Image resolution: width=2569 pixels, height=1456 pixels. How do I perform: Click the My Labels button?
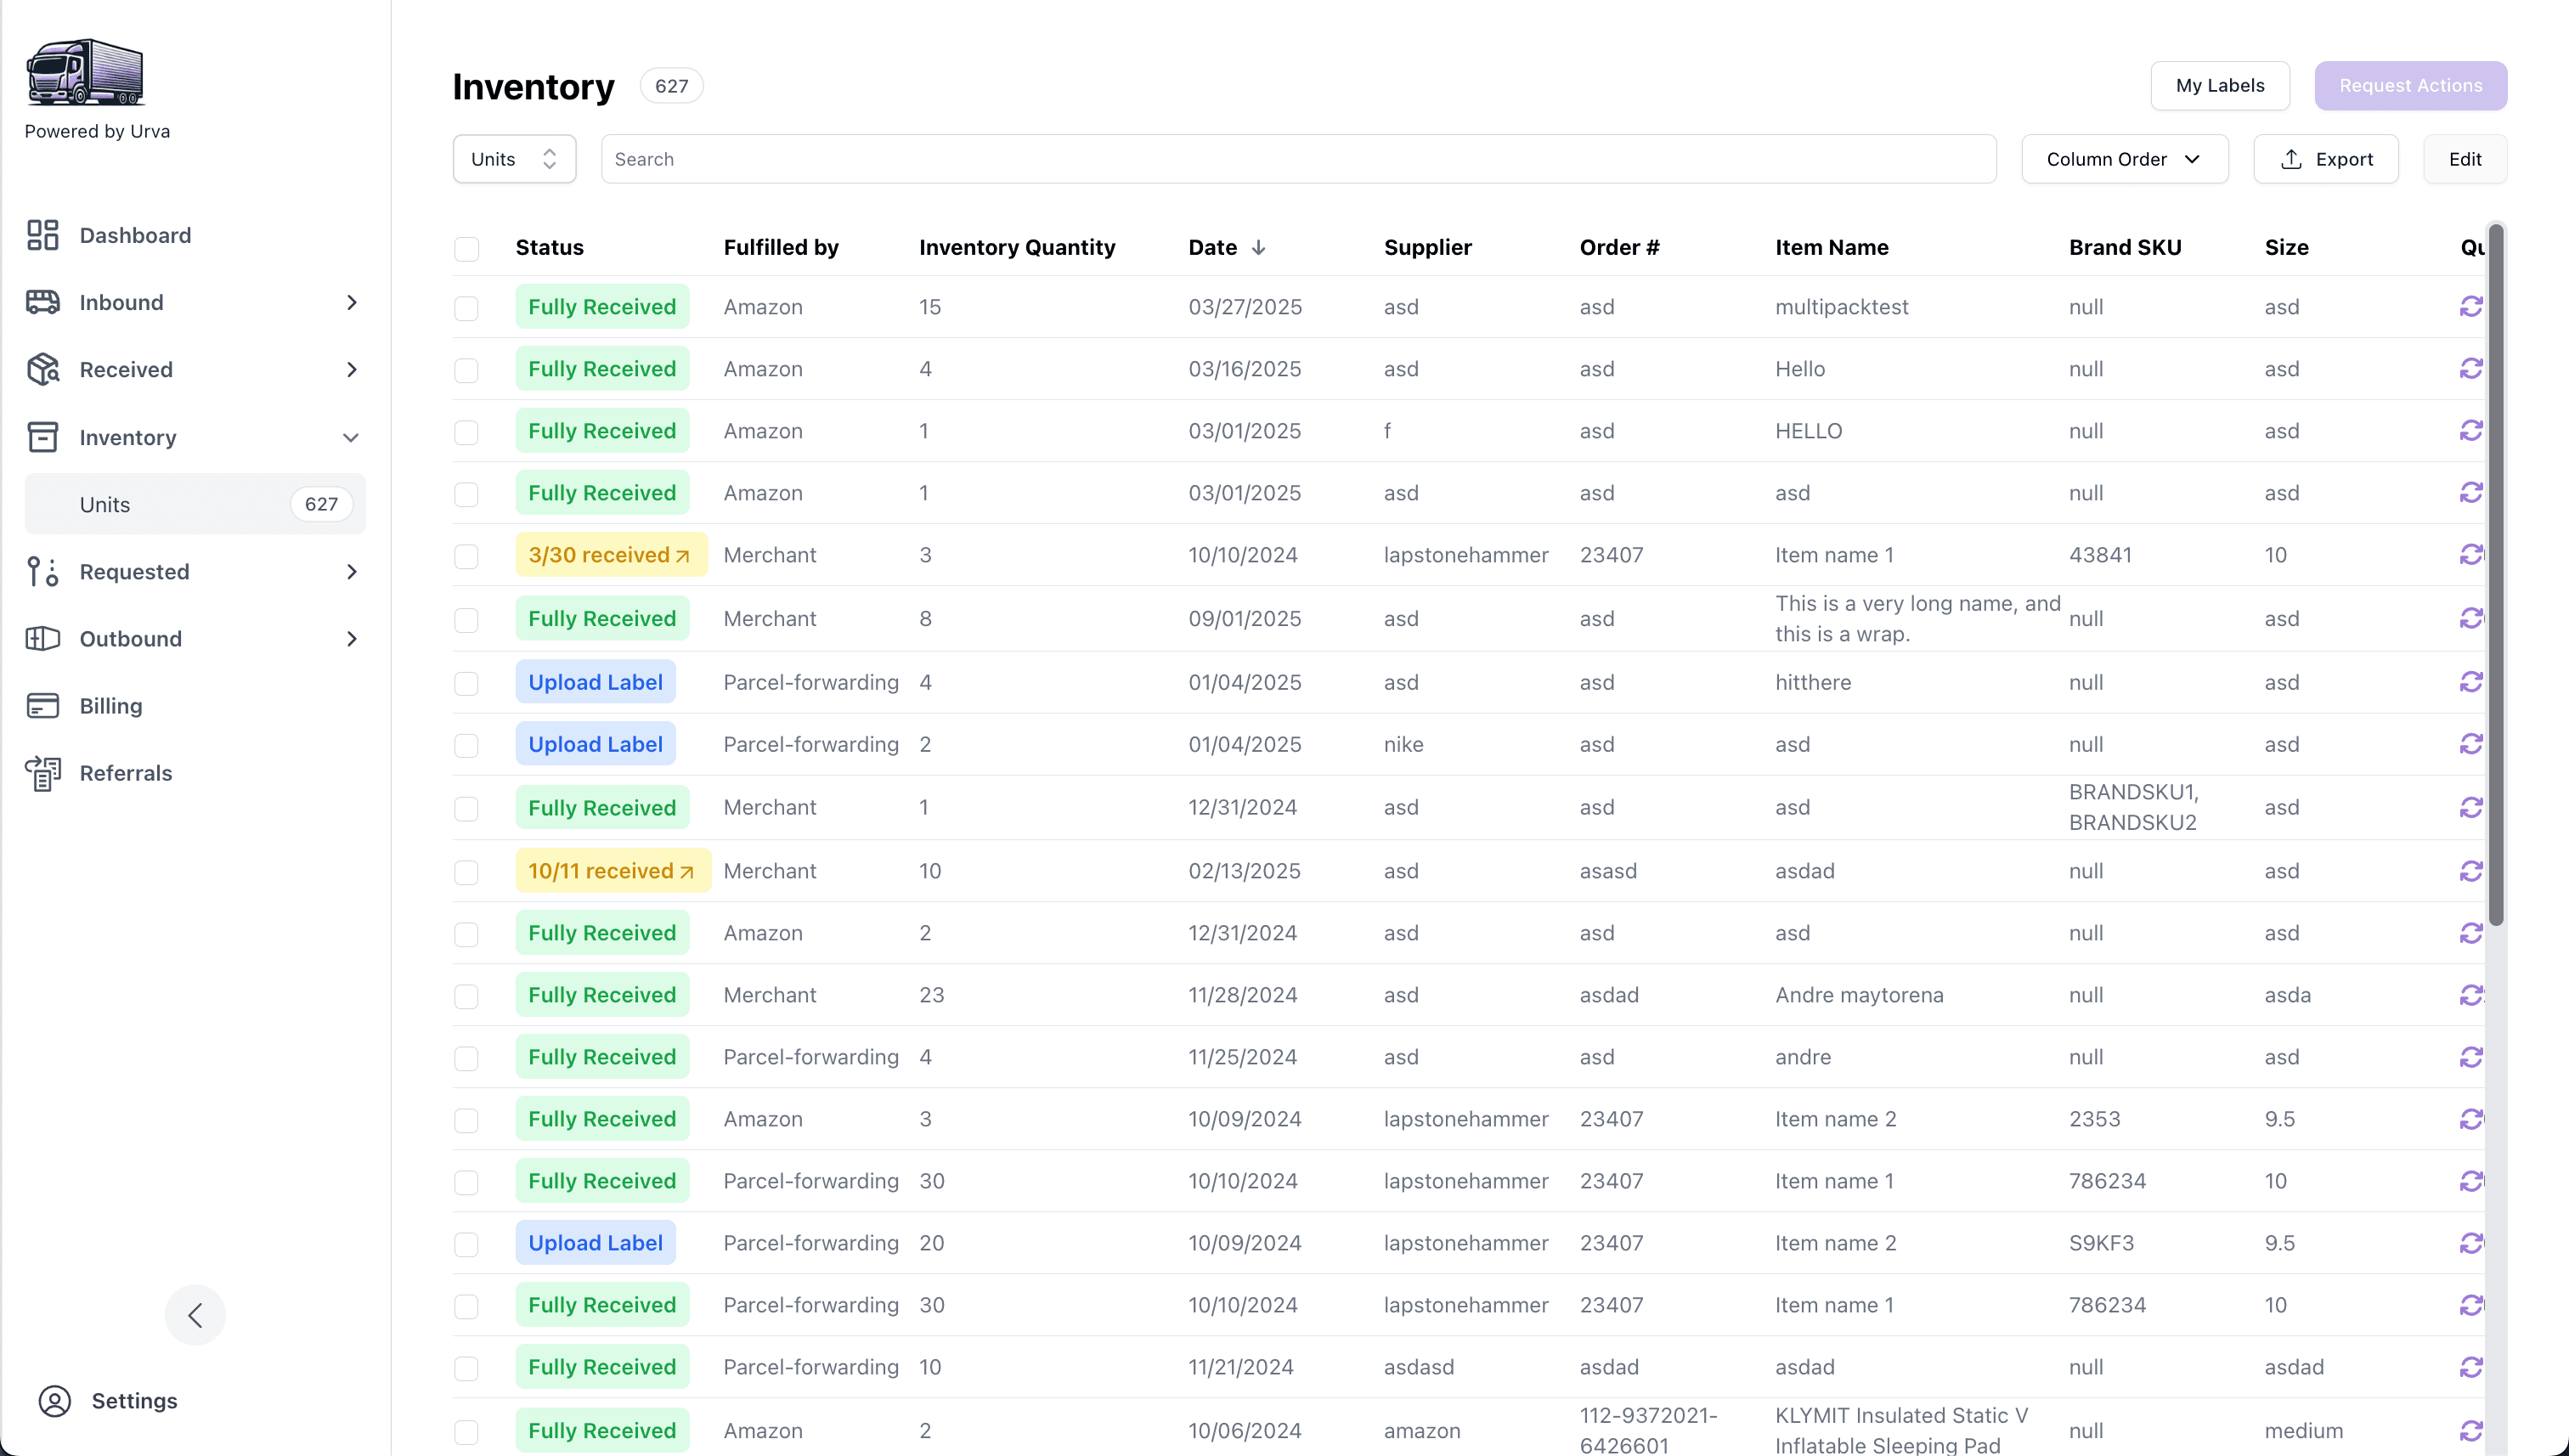pos(2219,85)
